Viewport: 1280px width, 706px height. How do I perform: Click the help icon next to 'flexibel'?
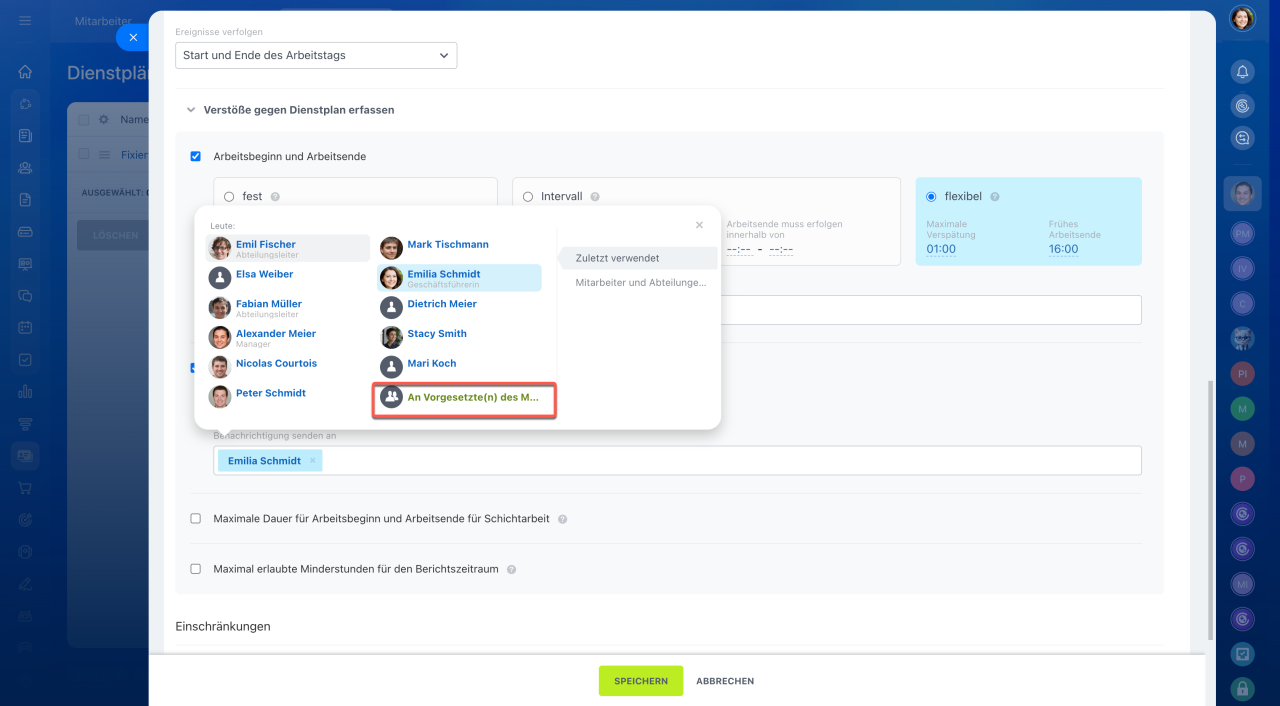click(994, 197)
